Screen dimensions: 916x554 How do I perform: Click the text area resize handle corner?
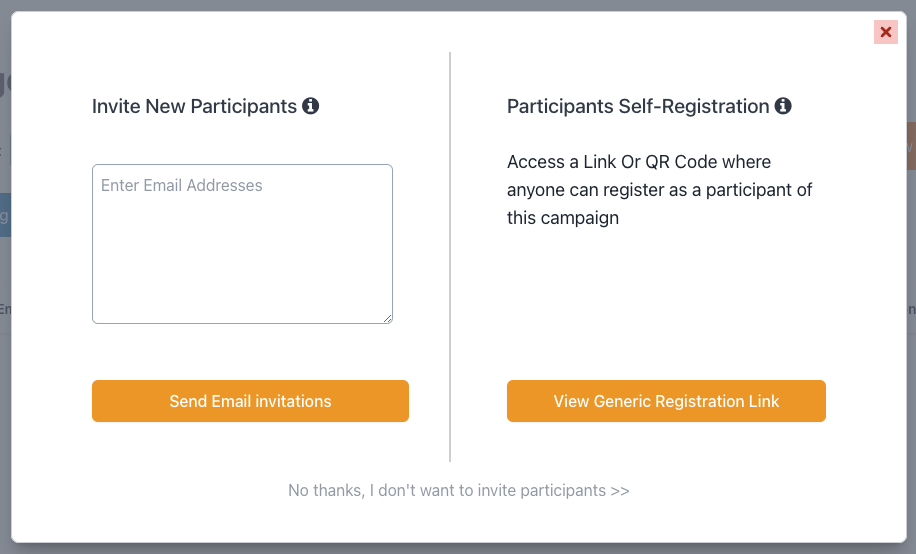tap(387, 318)
